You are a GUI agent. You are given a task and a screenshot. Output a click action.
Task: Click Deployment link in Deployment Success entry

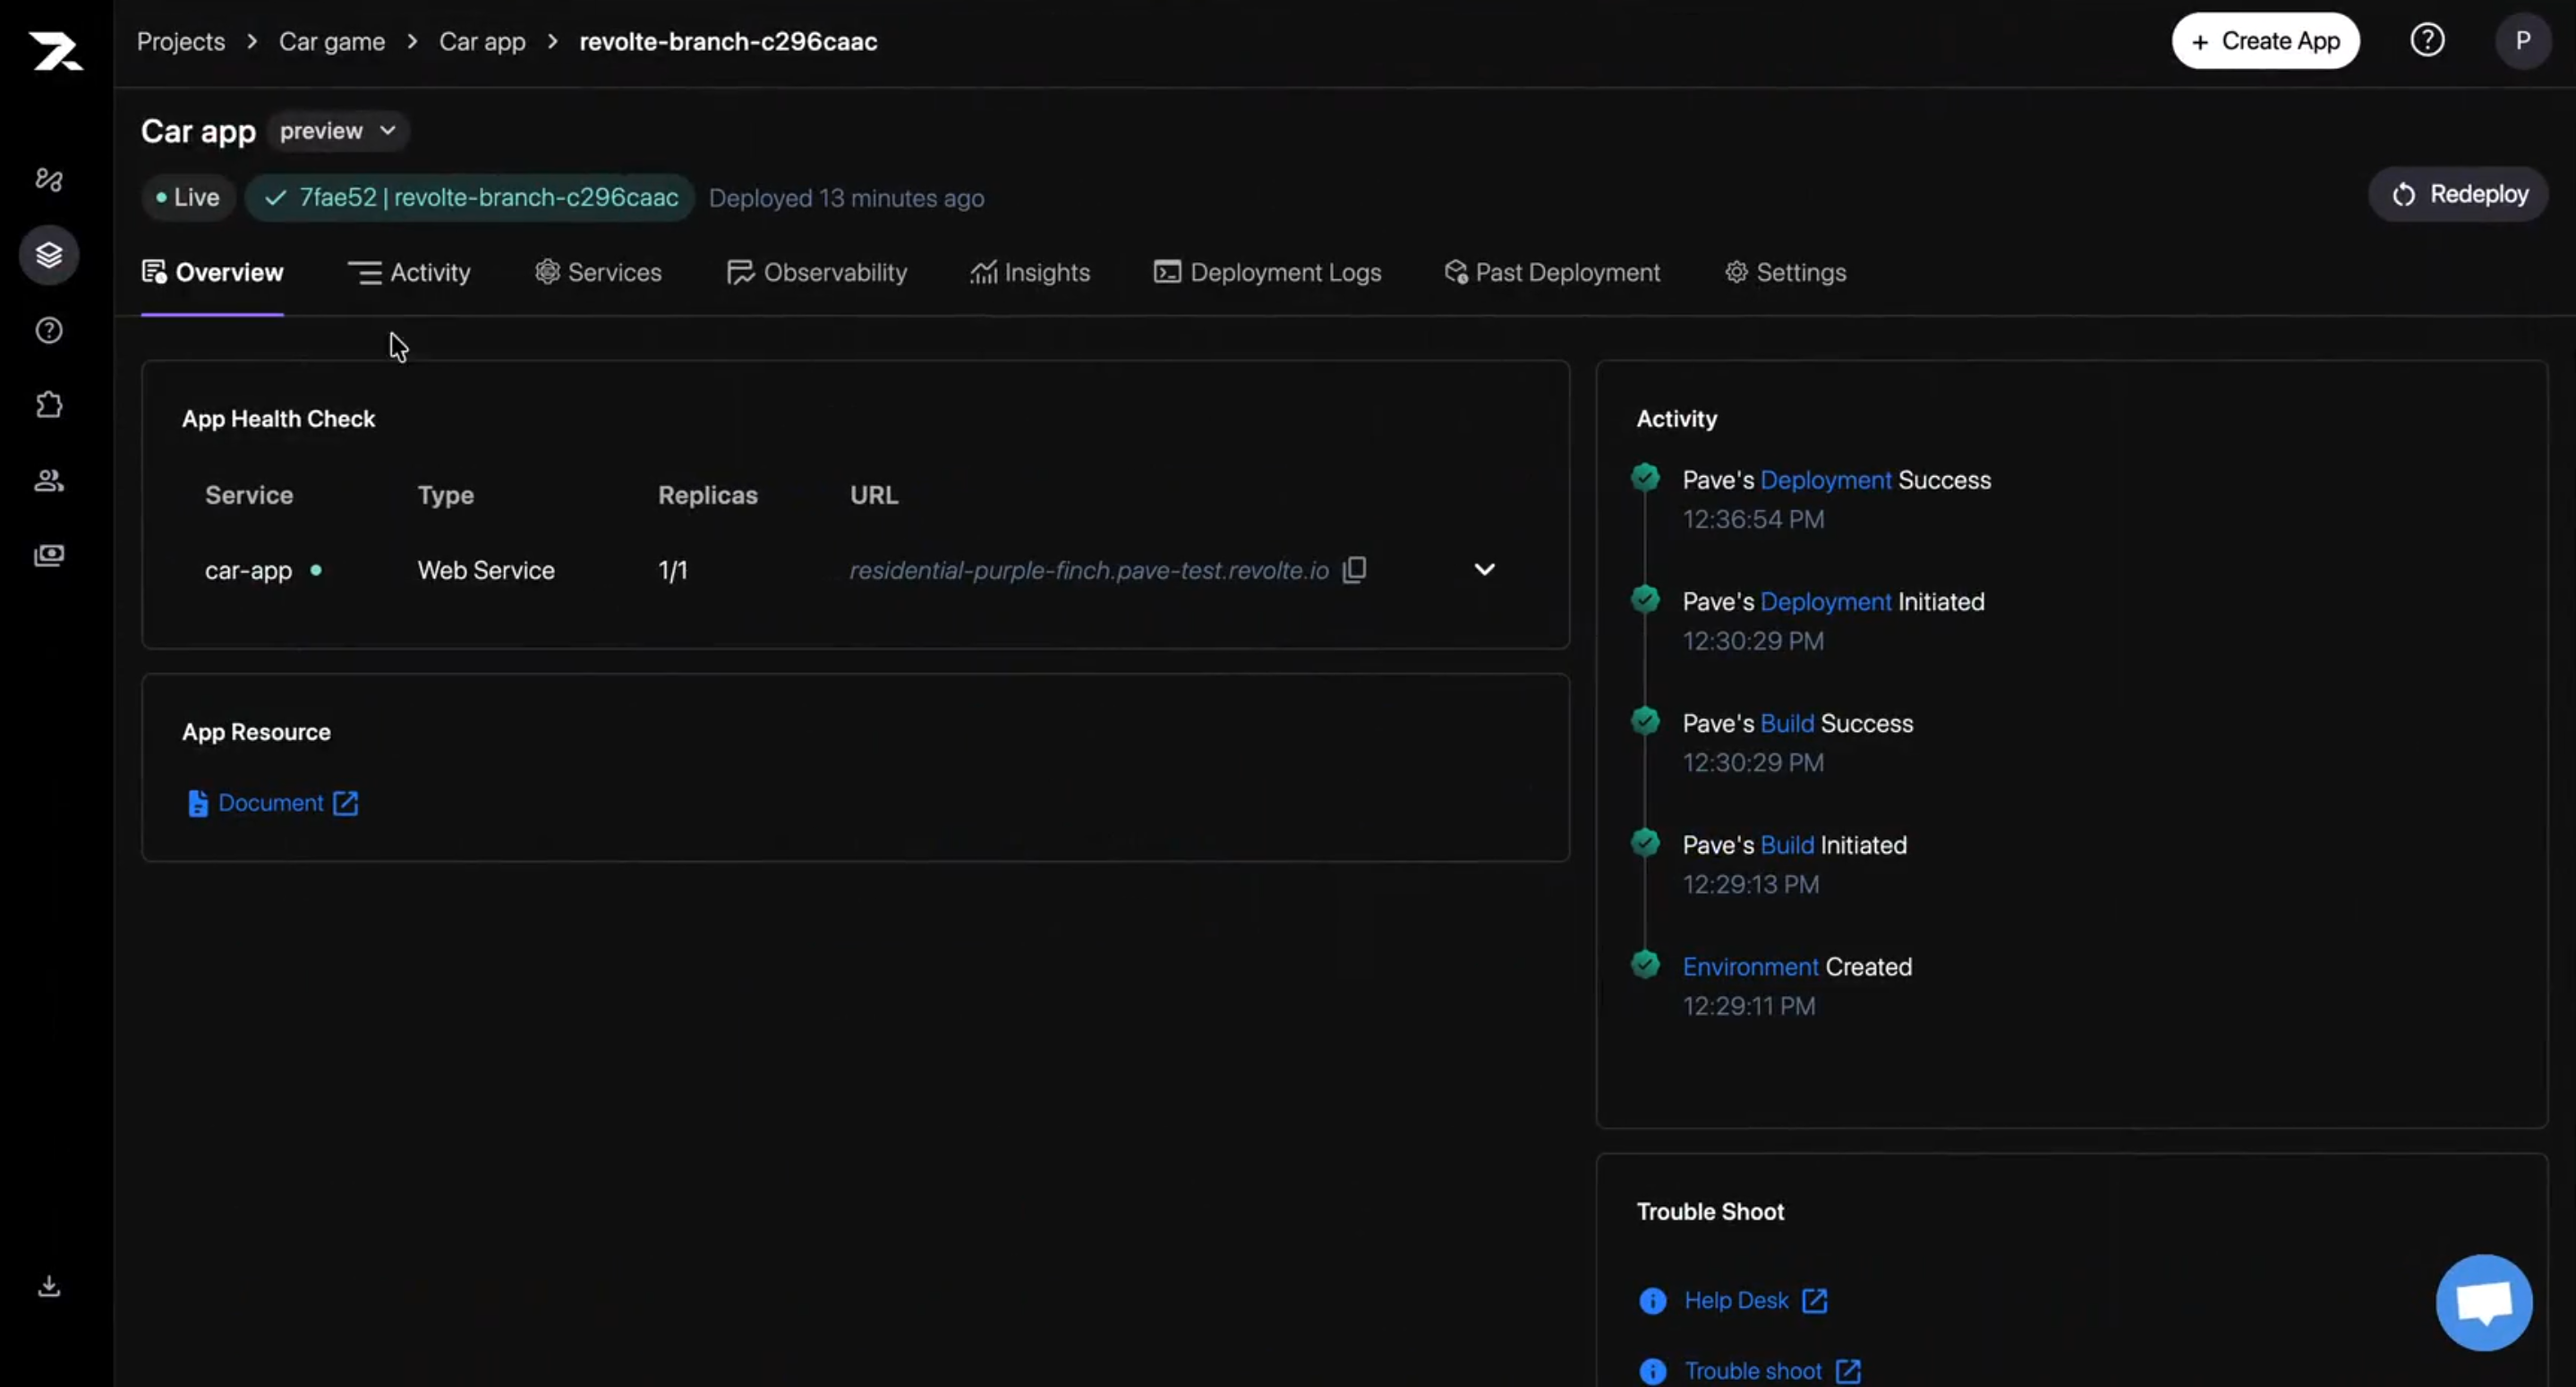point(1825,480)
